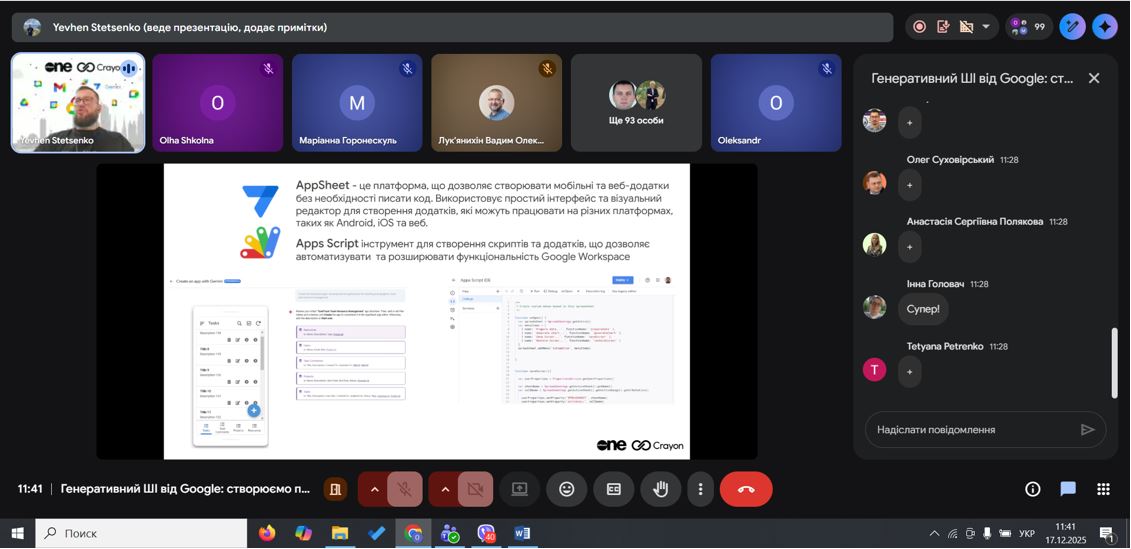Open the emoji reactions picker
Screen dimensions: 1131x549
(567, 489)
